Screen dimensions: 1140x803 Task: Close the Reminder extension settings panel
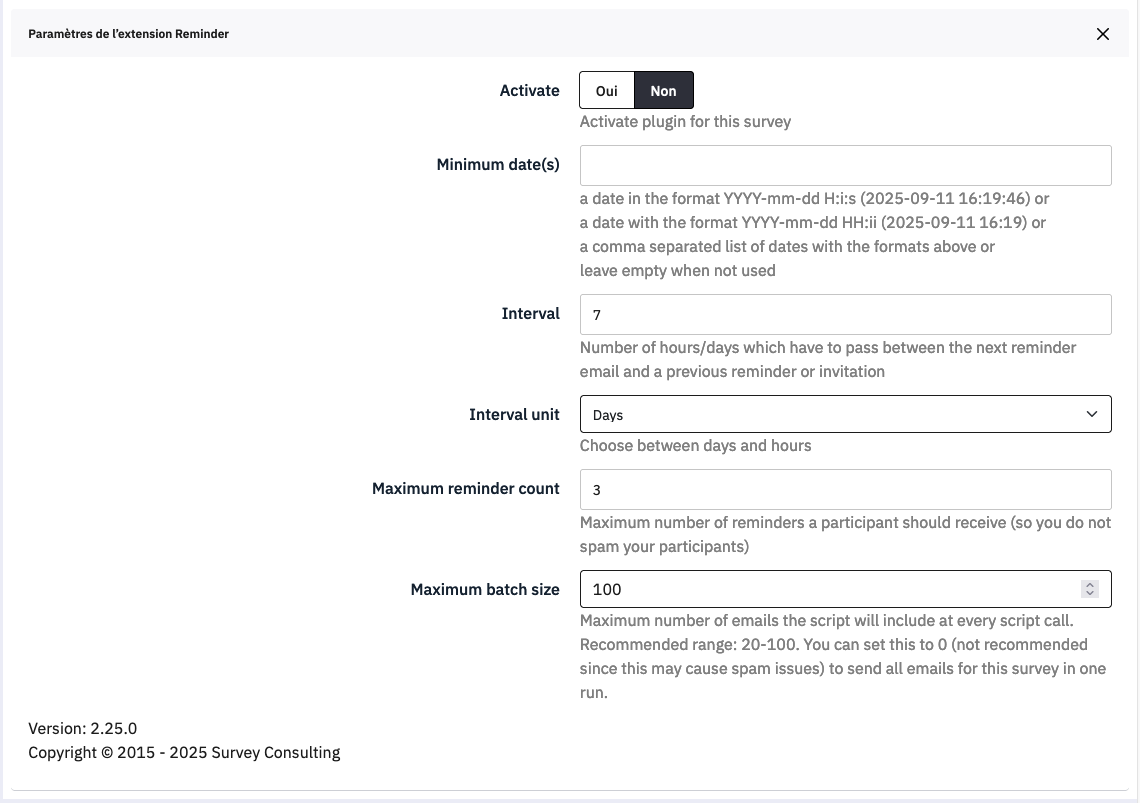pyautogui.click(x=1103, y=34)
